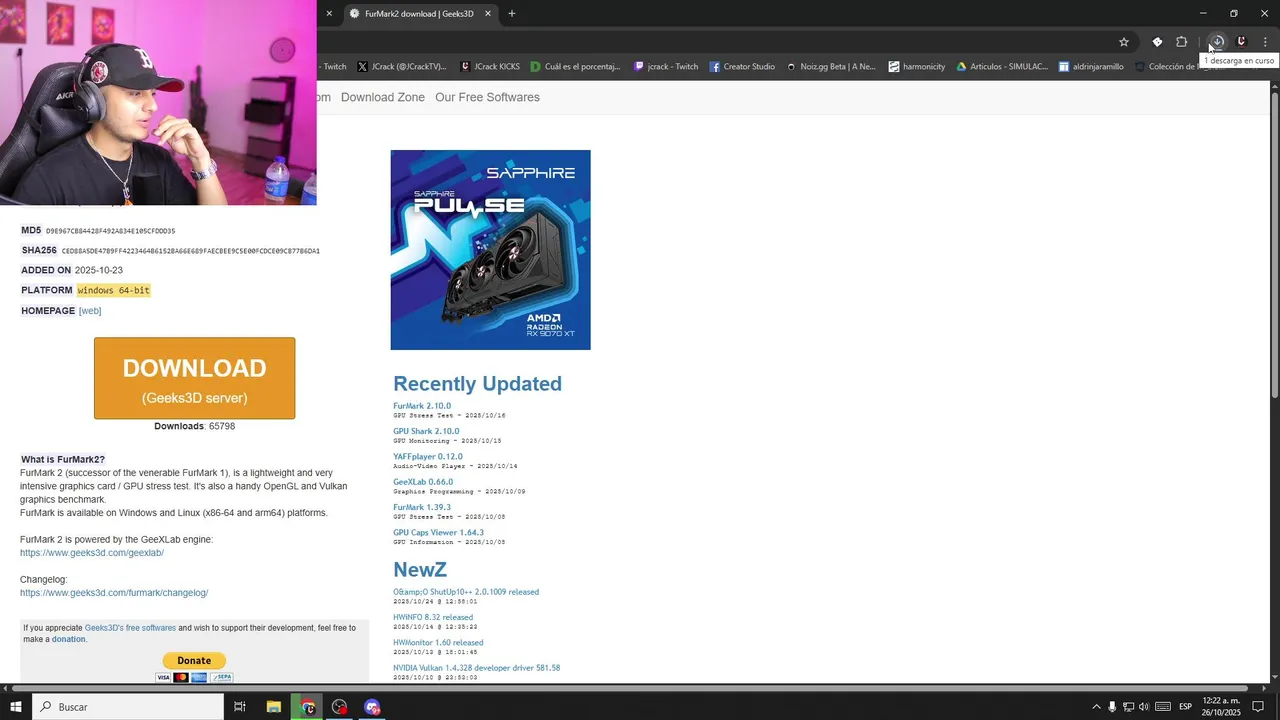Open FurMark 2.10.0 in Recently Updated
Screen dimensions: 1280x720
(x=422, y=406)
